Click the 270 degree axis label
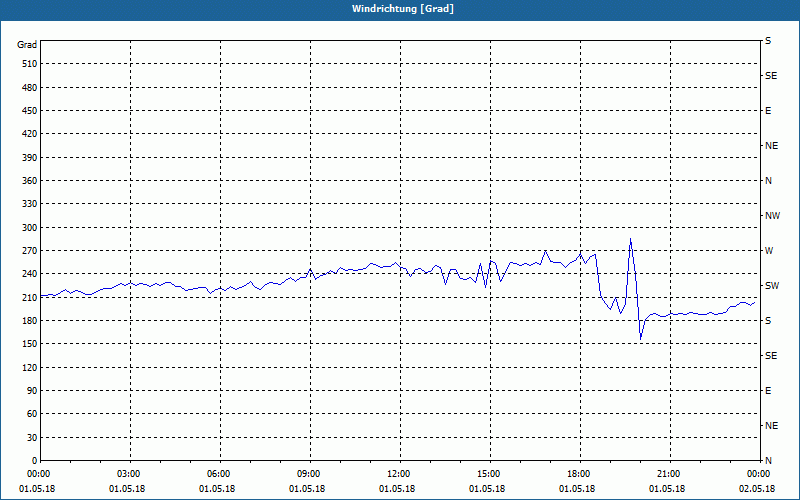This screenshot has height=500, width=800. [30, 251]
